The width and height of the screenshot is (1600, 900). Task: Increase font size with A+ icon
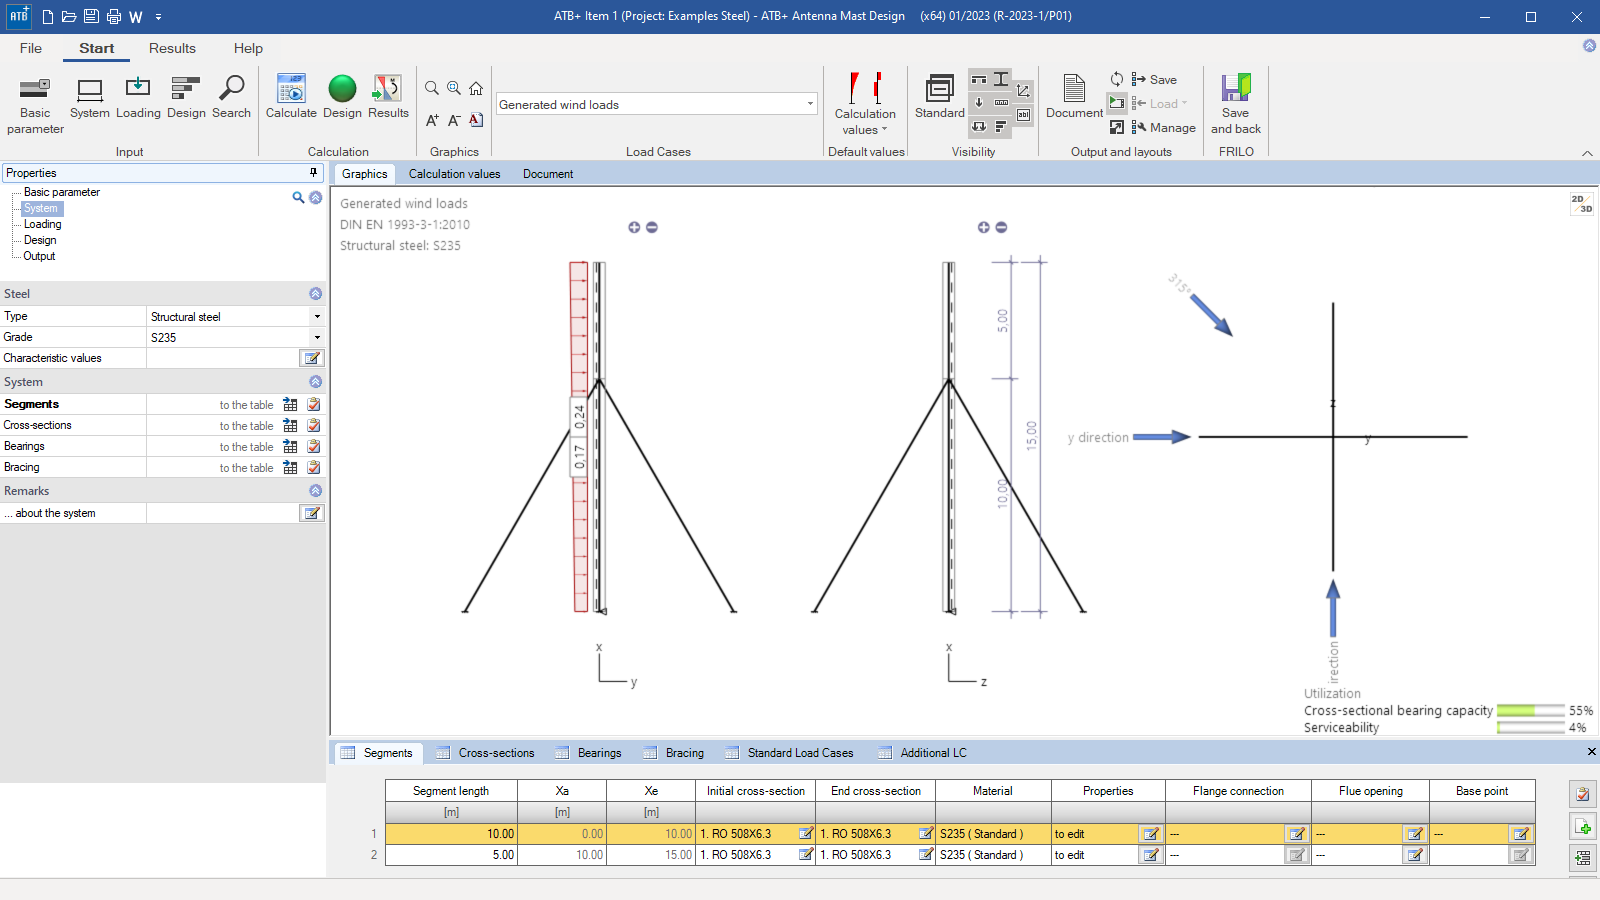click(x=432, y=120)
